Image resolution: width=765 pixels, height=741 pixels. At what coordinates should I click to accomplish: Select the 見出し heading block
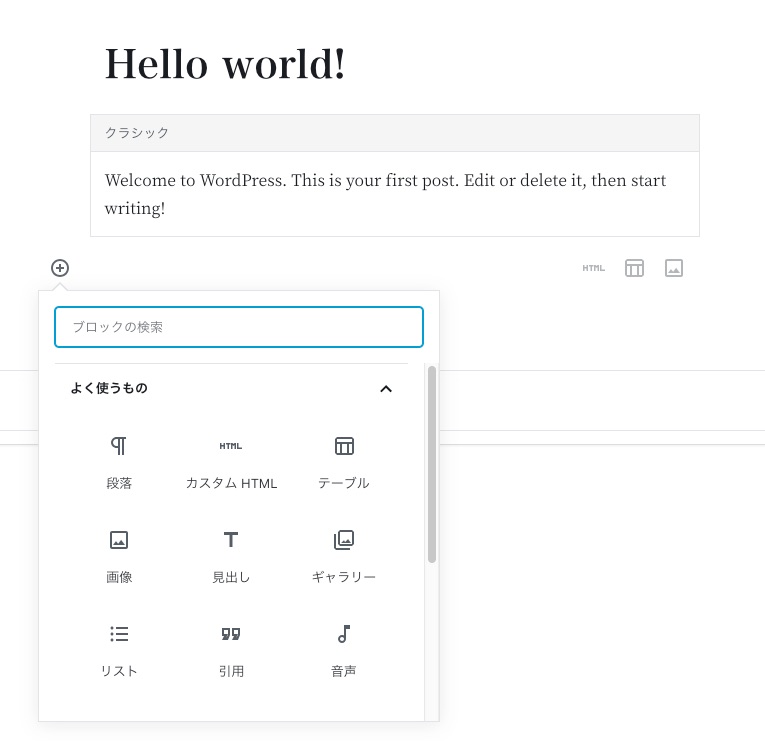tap(231, 557)
